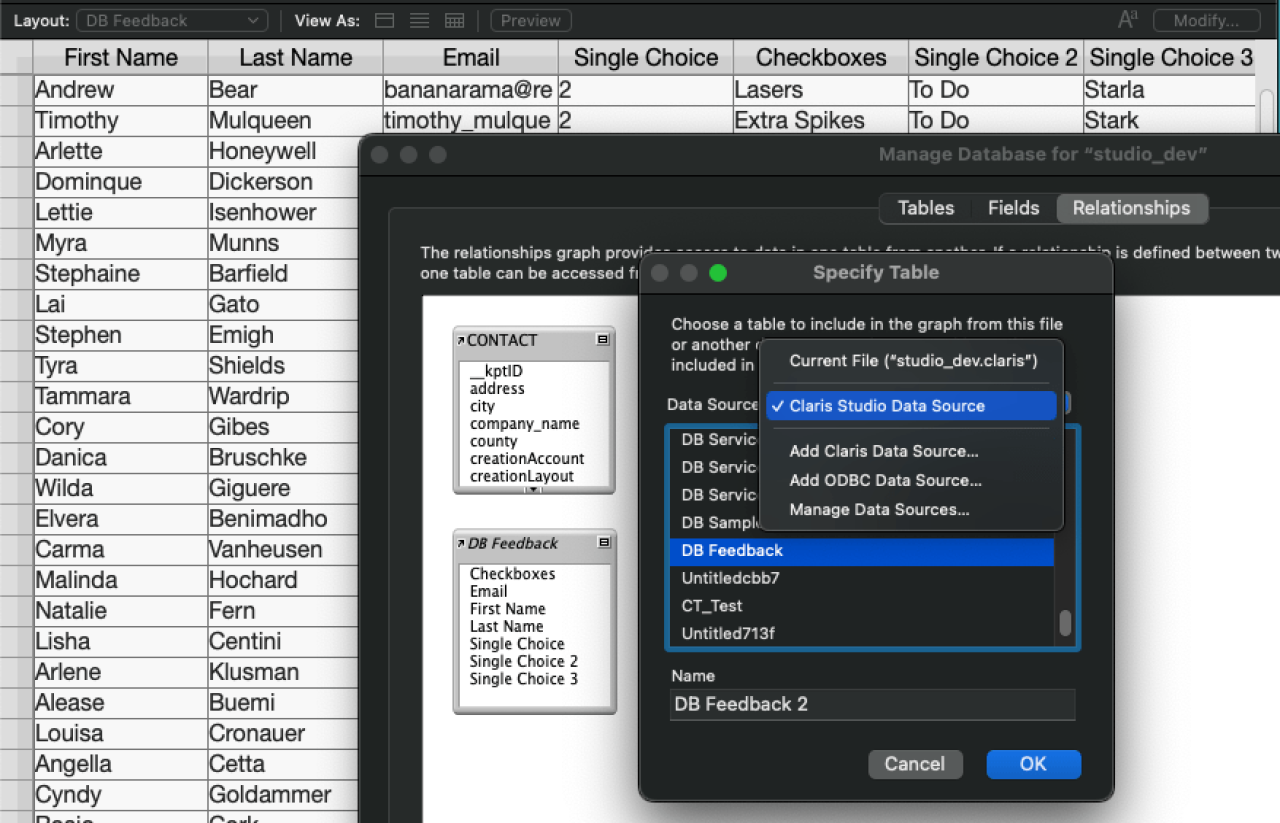Click the Starla cell
Viewport: 1280px width, 823px height.
click(1170, 90)
